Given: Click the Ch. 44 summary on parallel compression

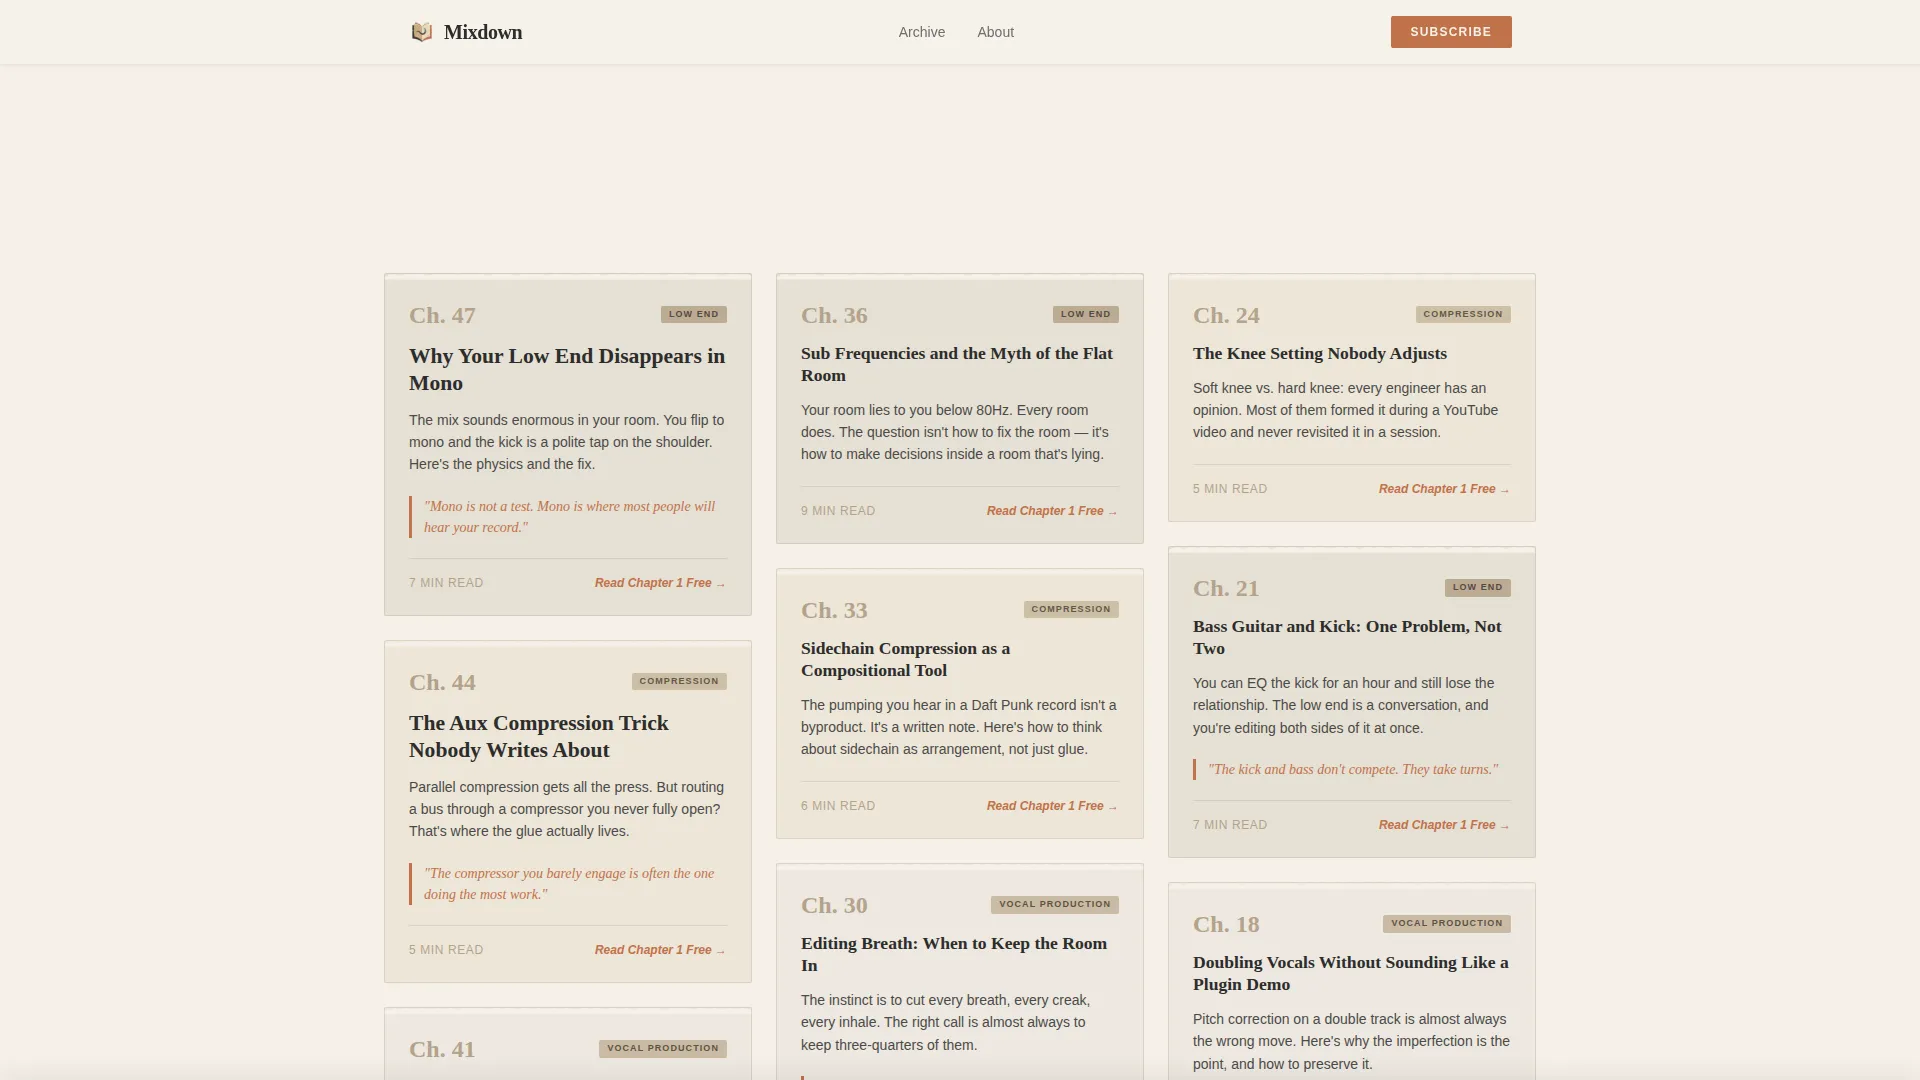Looking at the screenshot, I should pos(567,809).
